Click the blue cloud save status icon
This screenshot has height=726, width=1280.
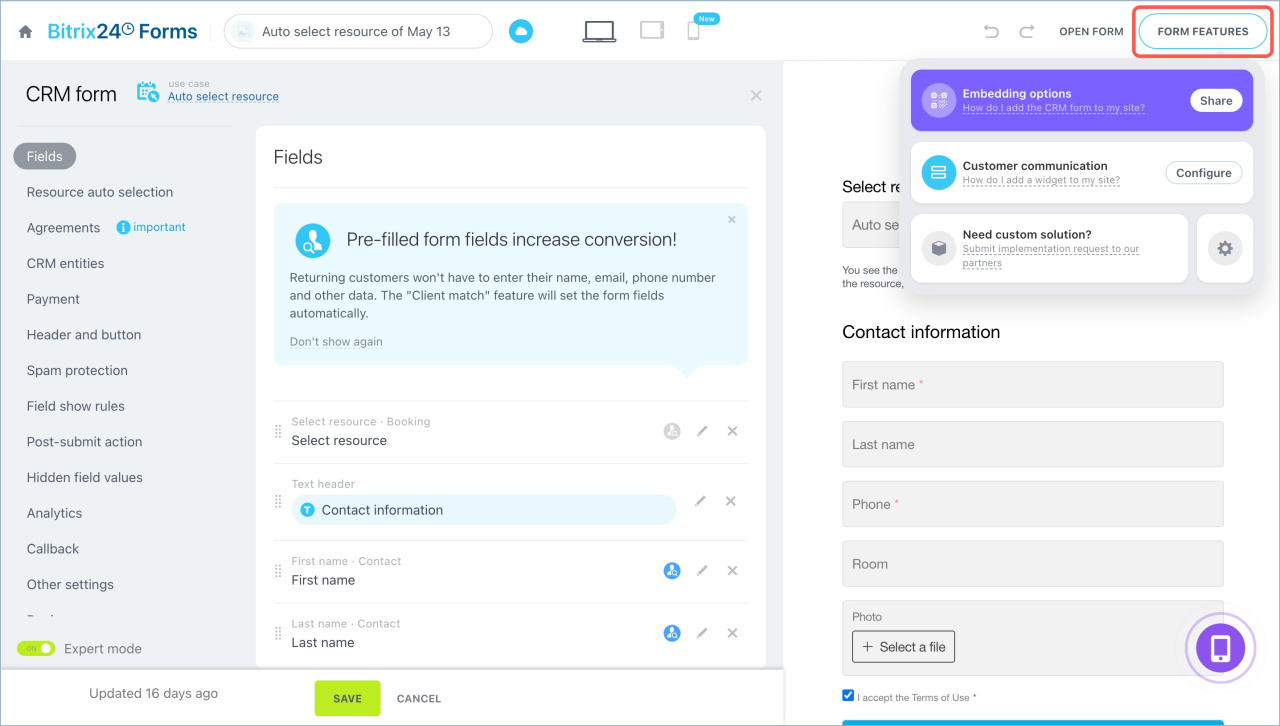click(520, 32)
